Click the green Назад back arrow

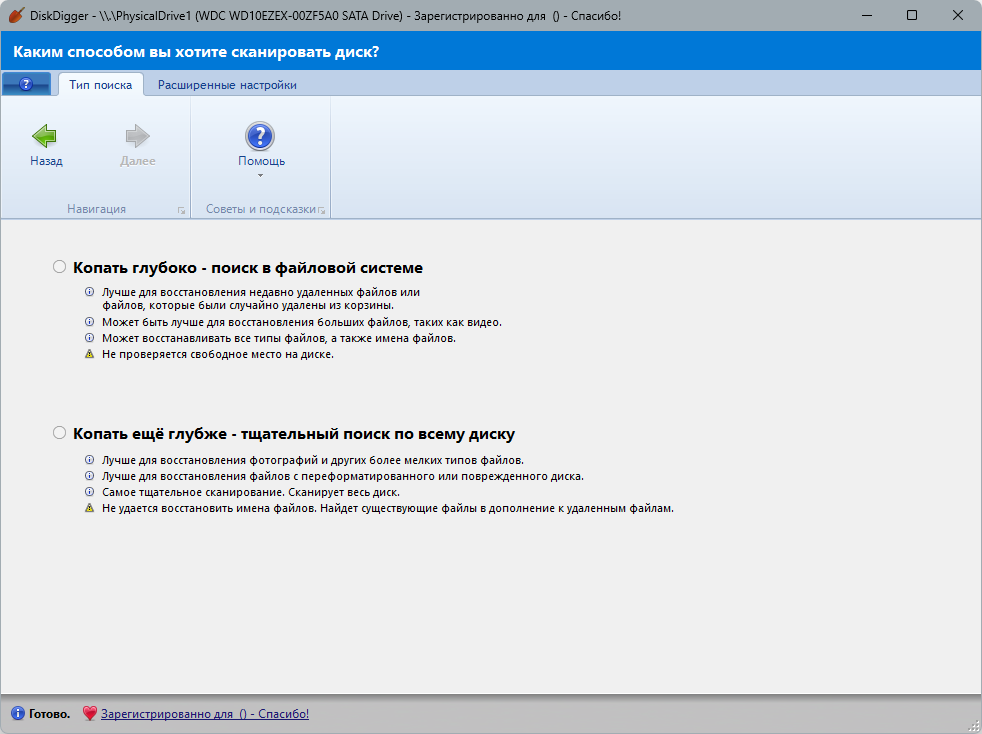45,136
